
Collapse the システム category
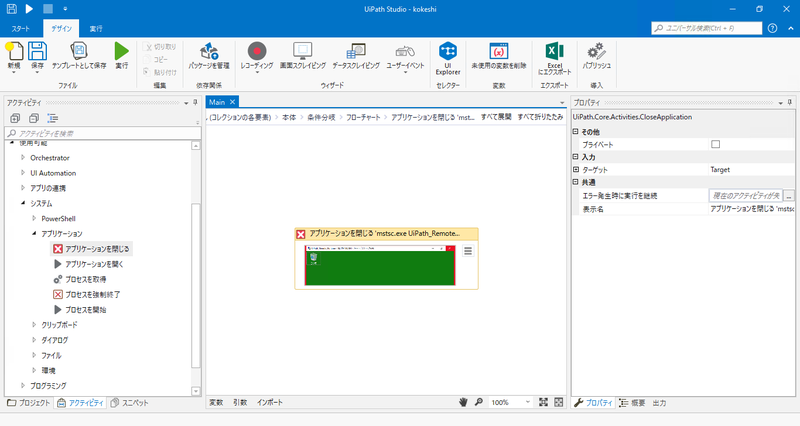click(x=23, y=203)
